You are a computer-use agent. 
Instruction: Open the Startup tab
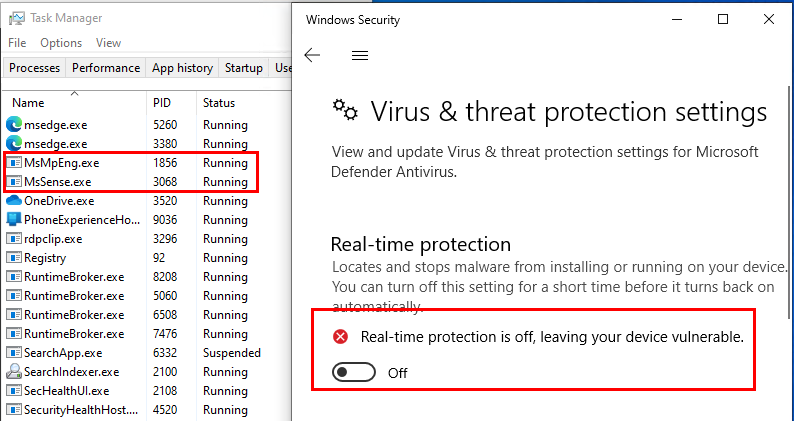click(244, 68)
